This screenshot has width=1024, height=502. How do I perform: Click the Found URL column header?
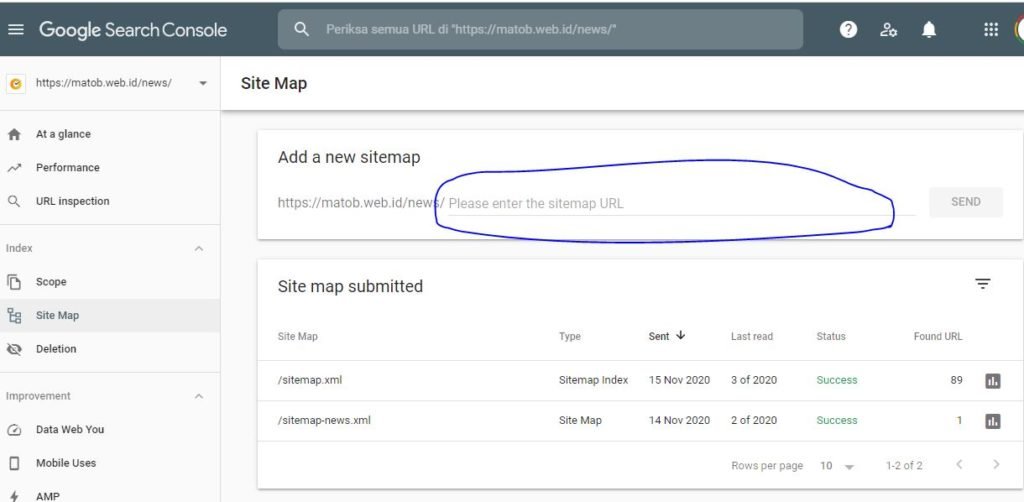(x=938, y=336)
